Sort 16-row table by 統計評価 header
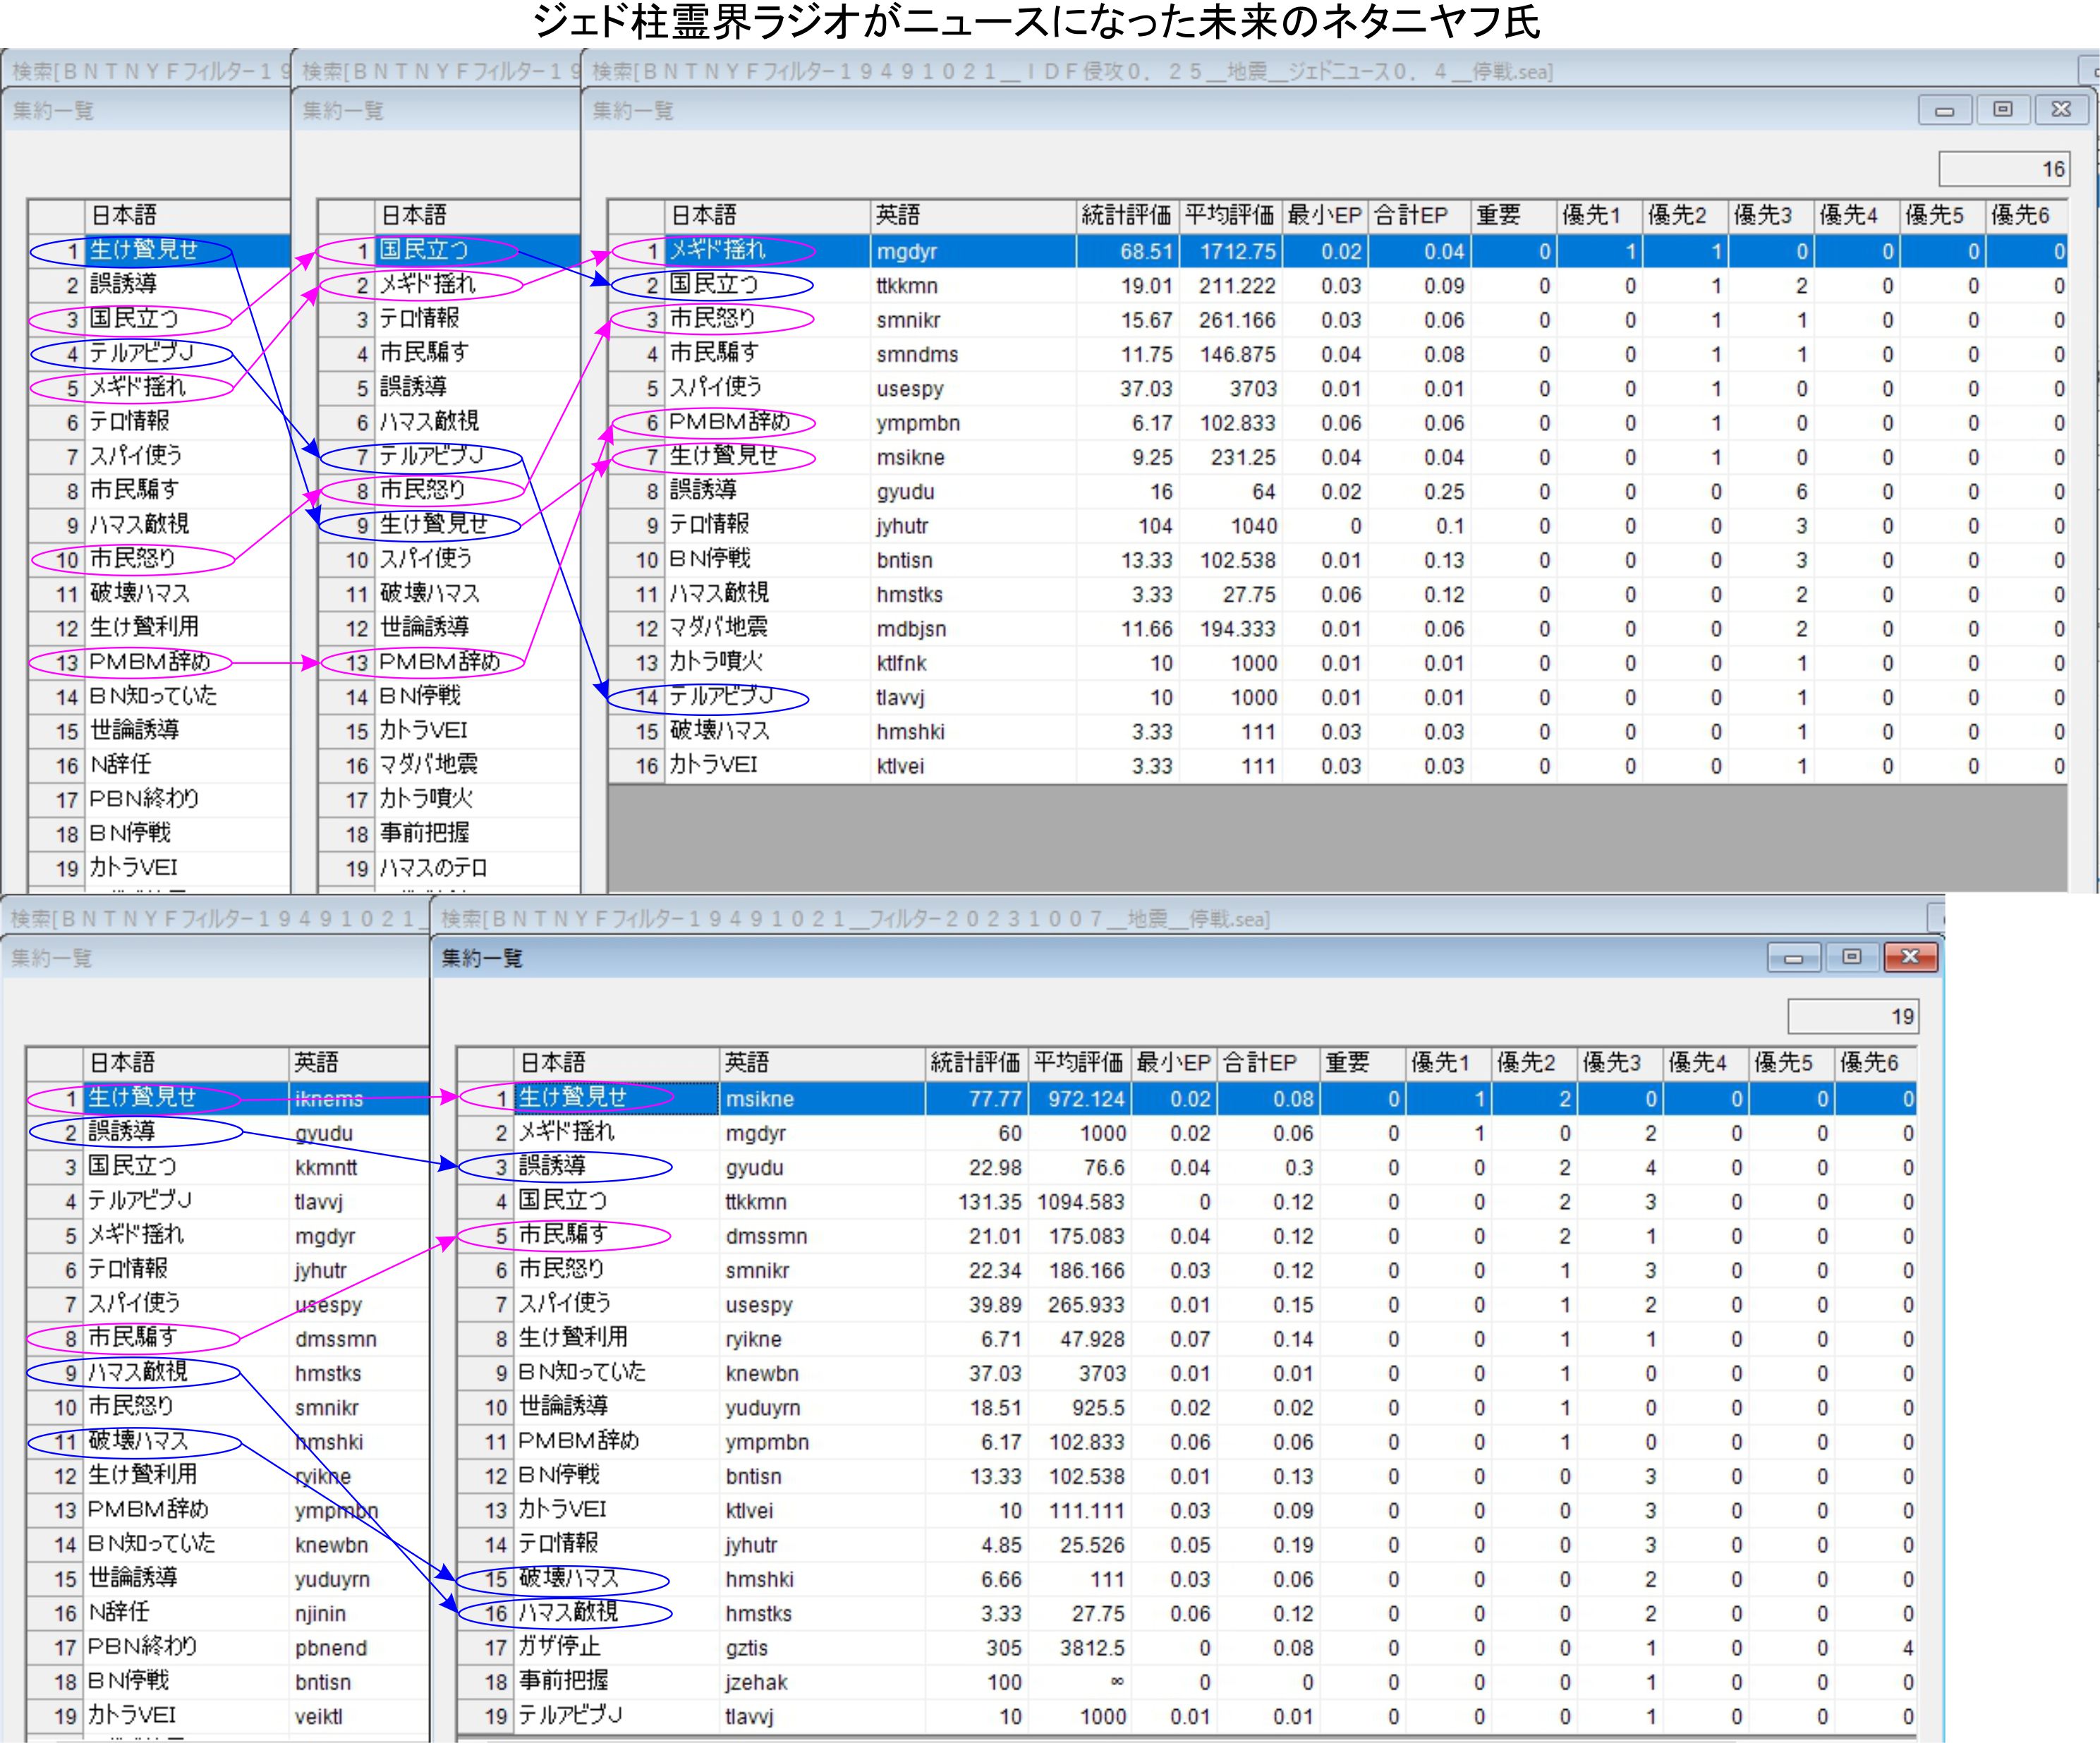This screenshot has height=1743, width=2100. (x=1126, y=215)
